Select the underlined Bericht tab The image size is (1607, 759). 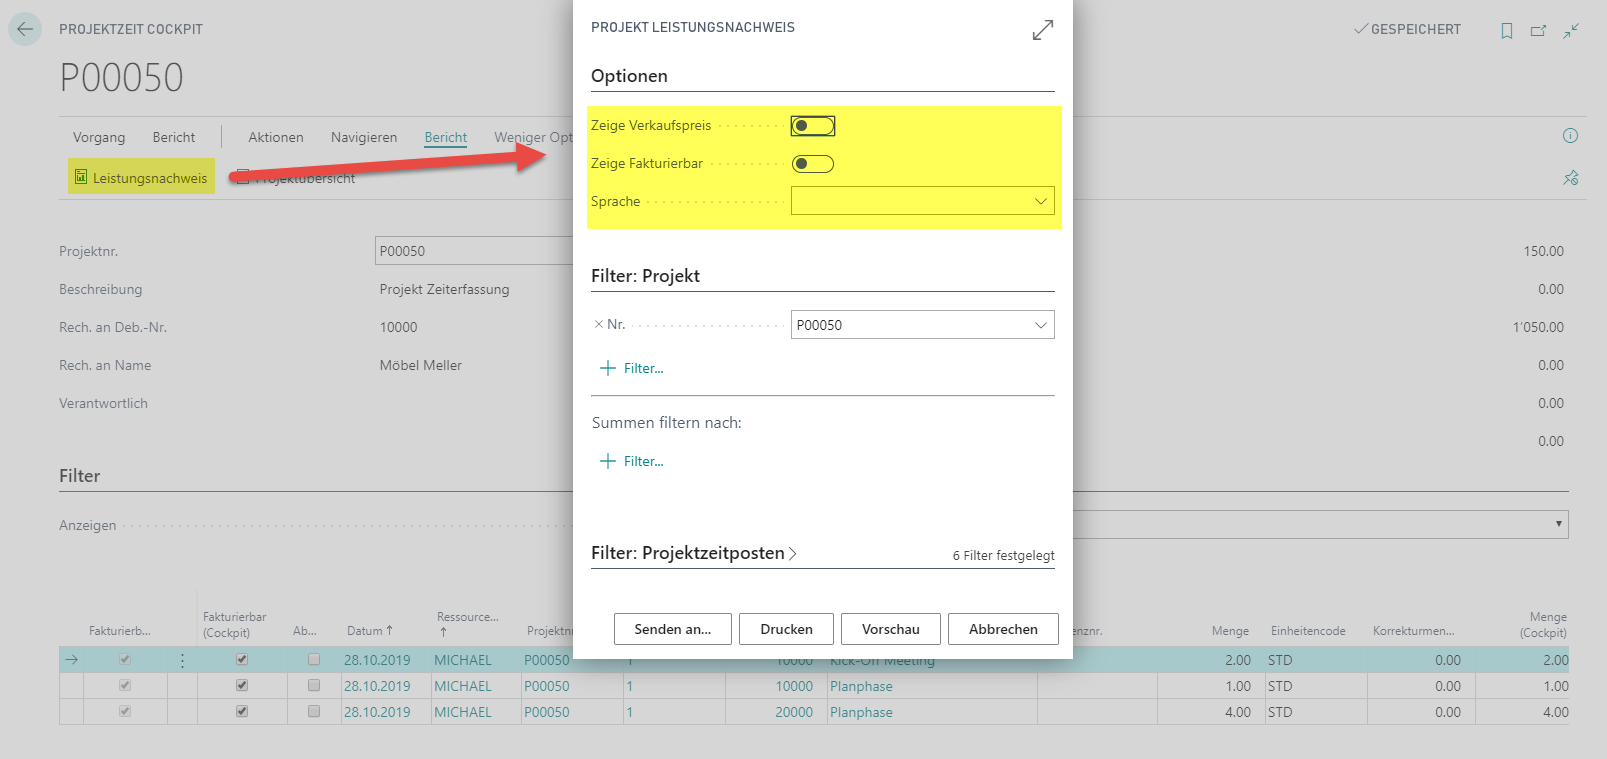[x=446, y=137]
